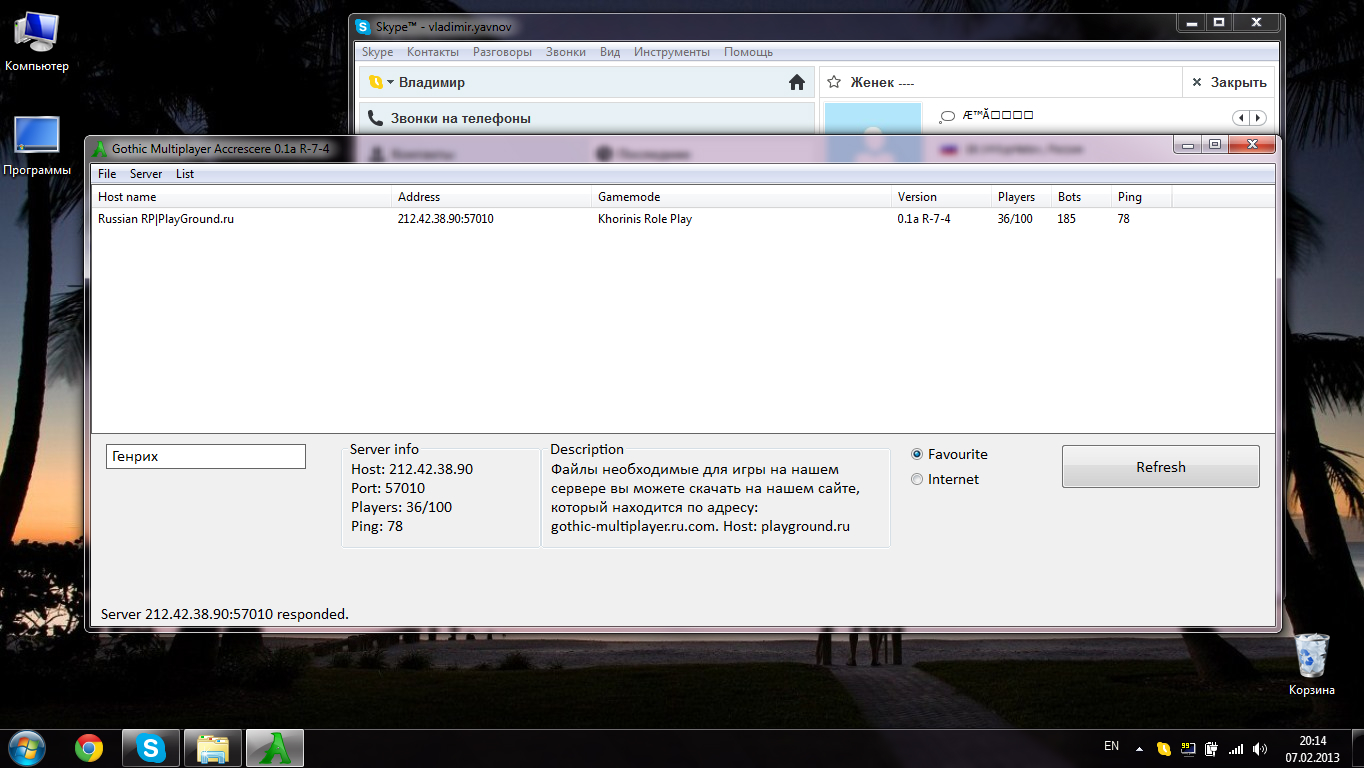Click the Khorinis Role Play gamemode cell
This screenshot has width=1364, height=768.
tap(645, 219)
